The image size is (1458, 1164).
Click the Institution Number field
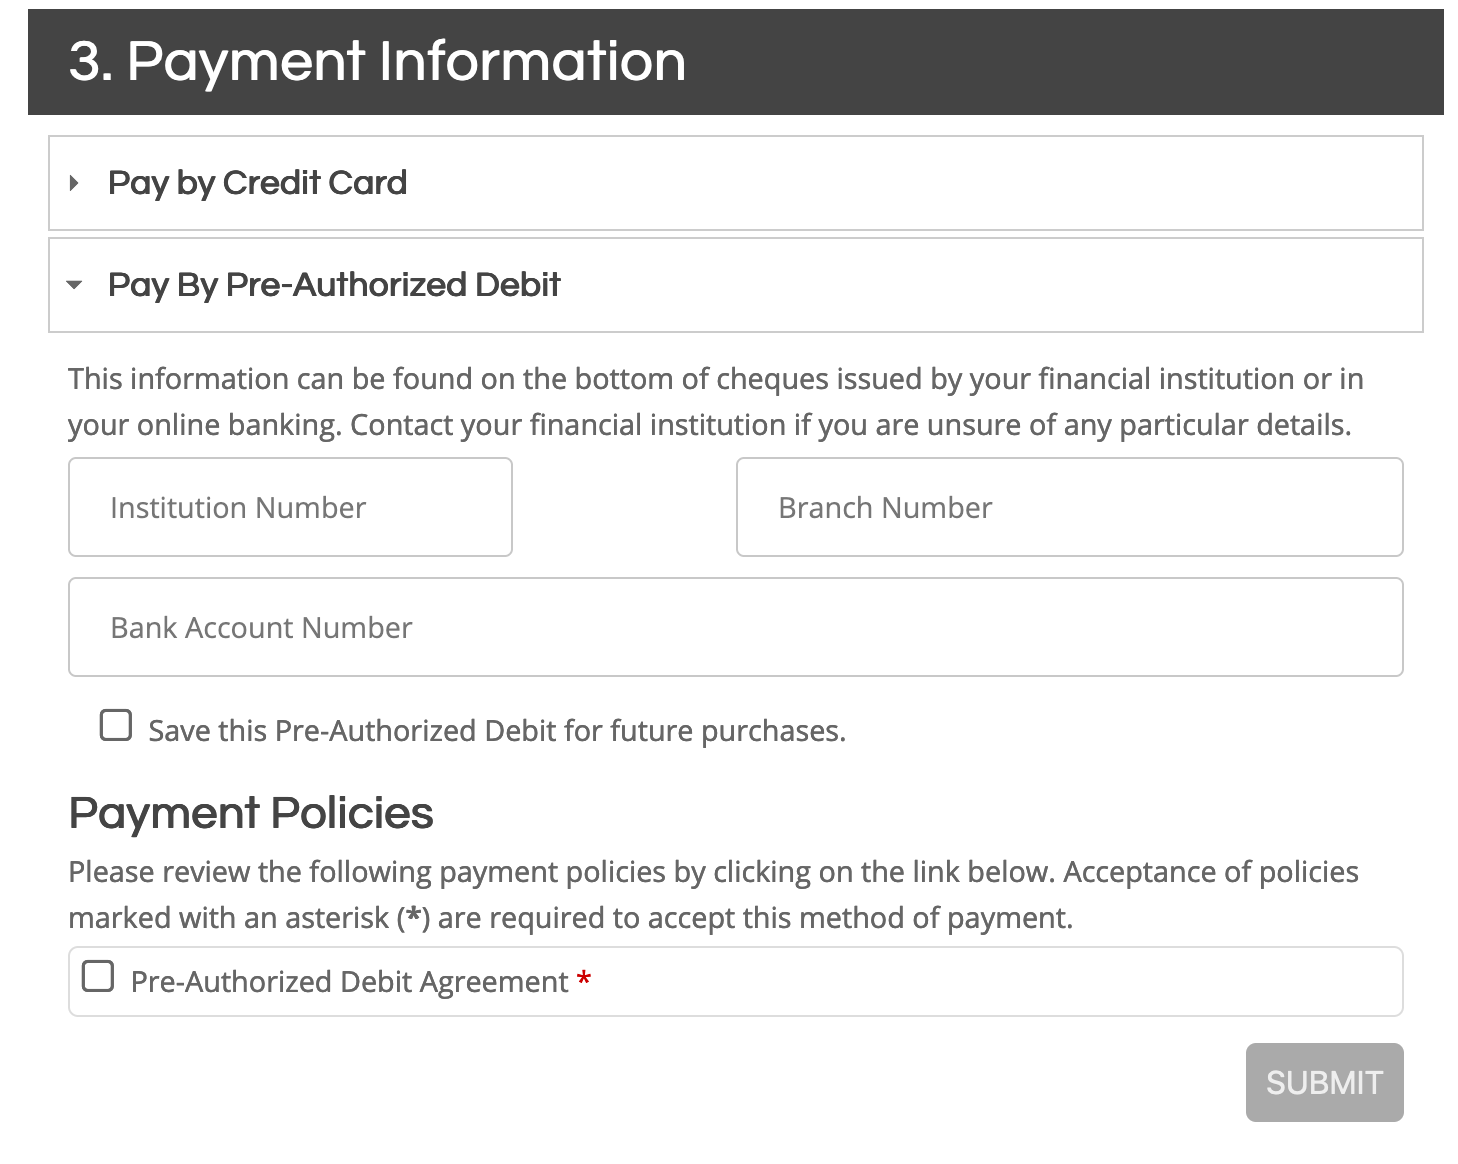(x=290, y=507)
